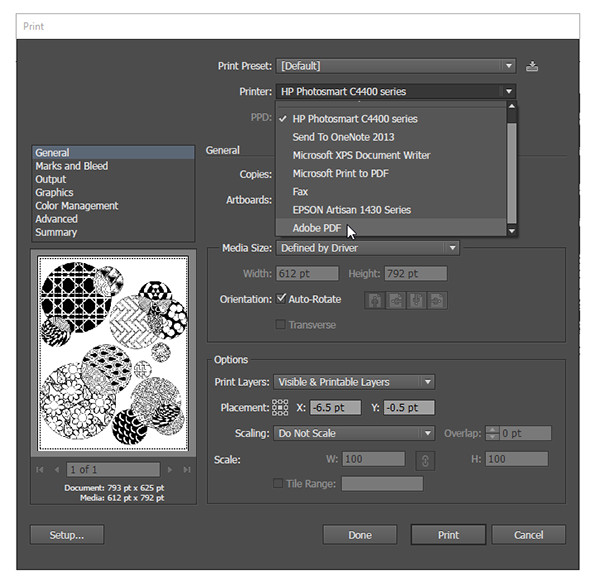Click the landscape left orientation icon
The height and width of the screenshot is (585, 600).
tap(396, 300)
